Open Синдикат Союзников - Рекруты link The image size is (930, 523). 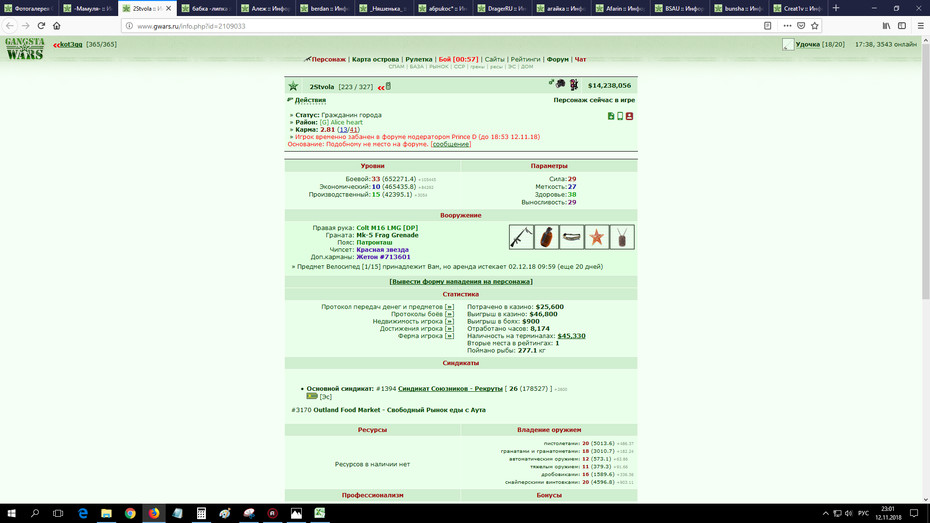click(x=450, y=389)
